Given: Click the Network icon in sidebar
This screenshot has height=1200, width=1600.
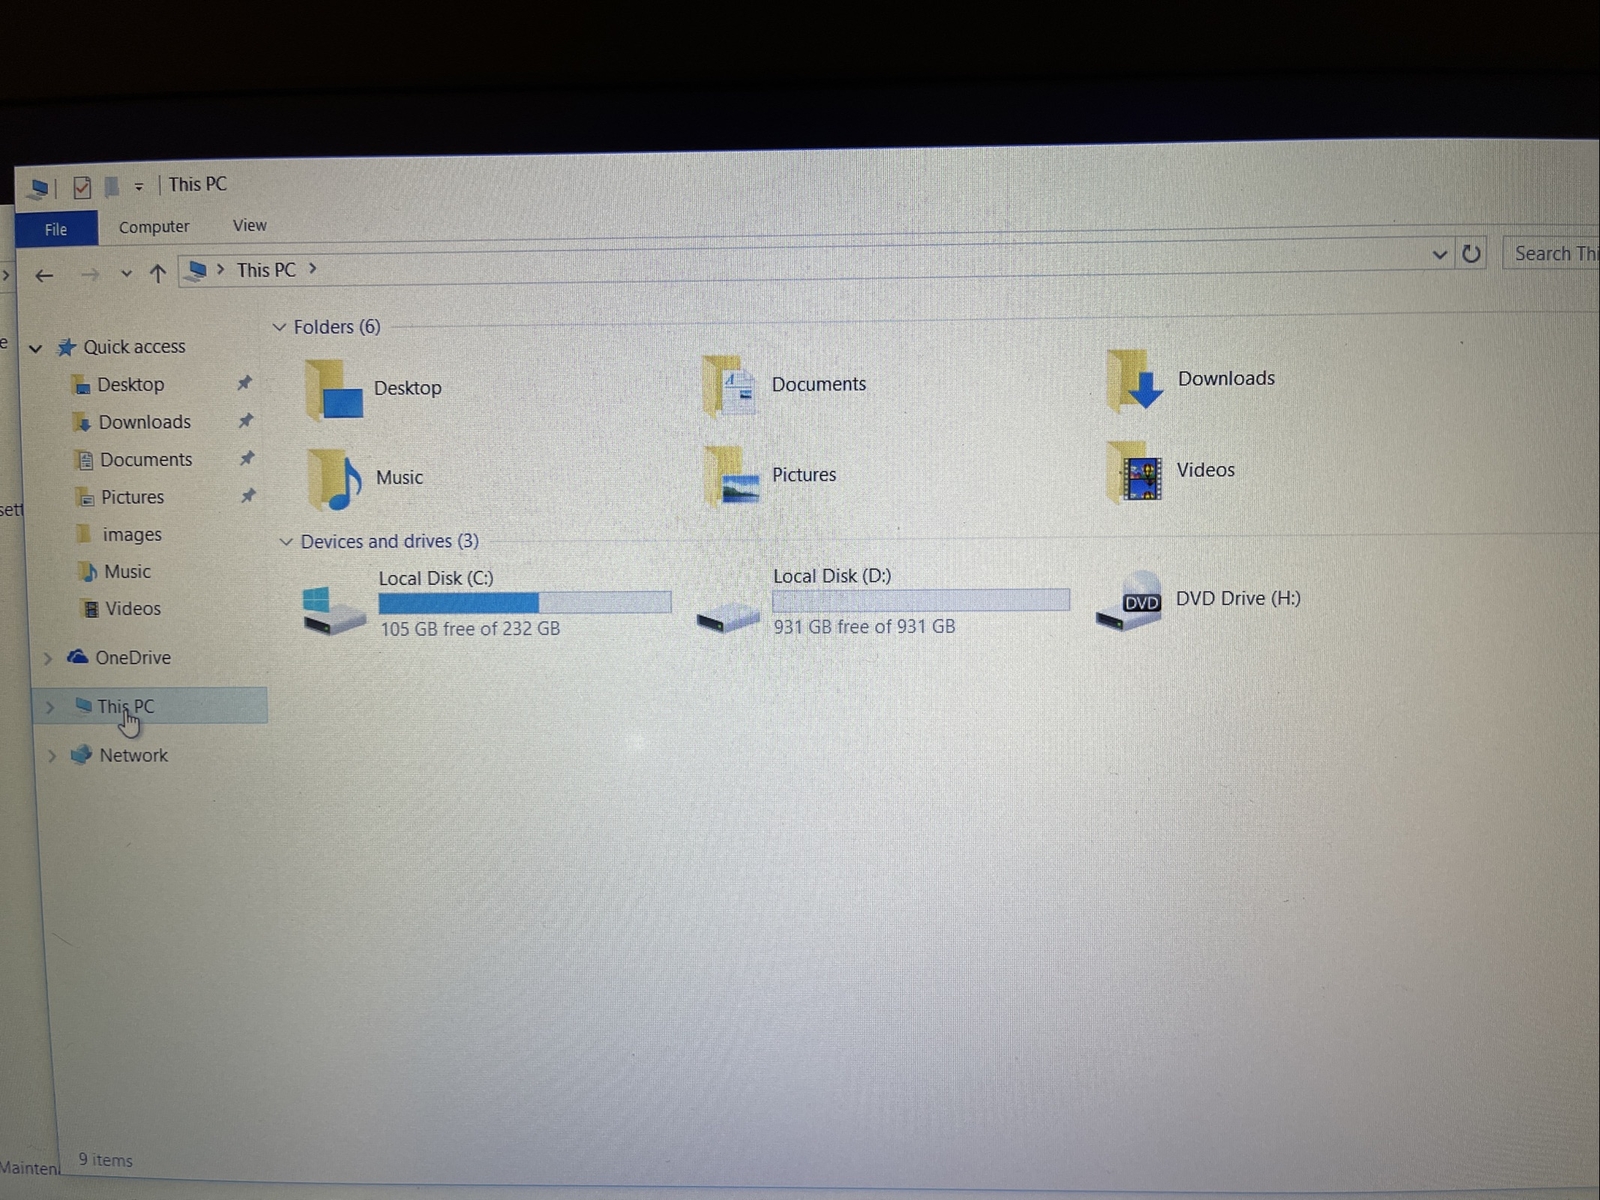Looking at the screenshot, I should pyautogui.click(x=81, y=755).
